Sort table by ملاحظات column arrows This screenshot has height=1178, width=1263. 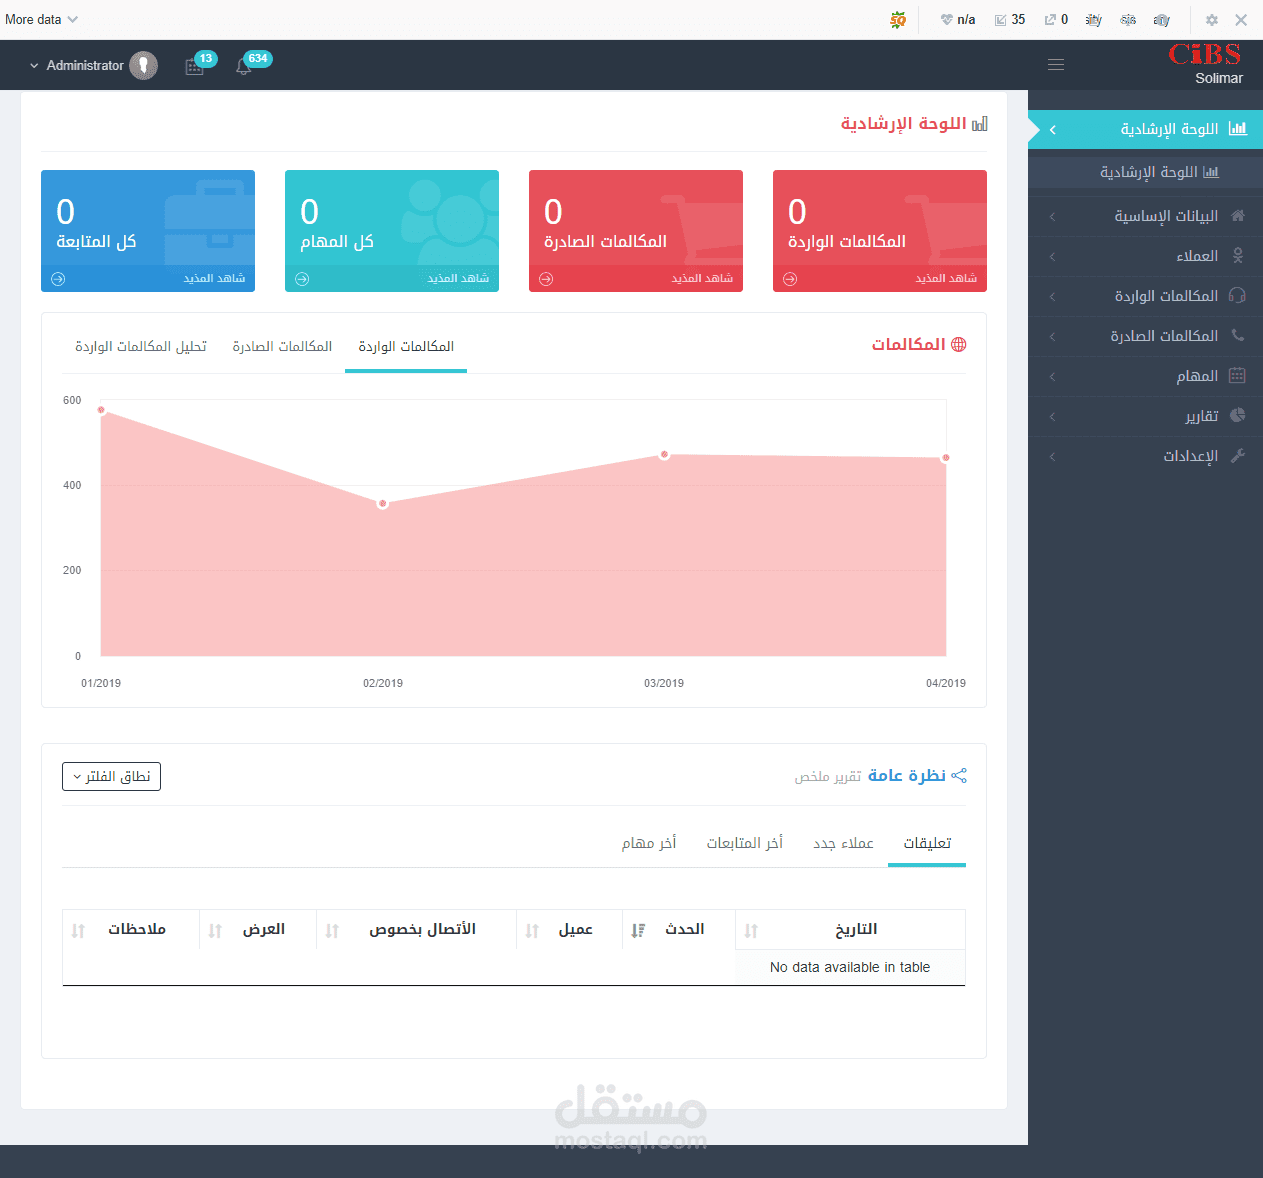[78, 931]
